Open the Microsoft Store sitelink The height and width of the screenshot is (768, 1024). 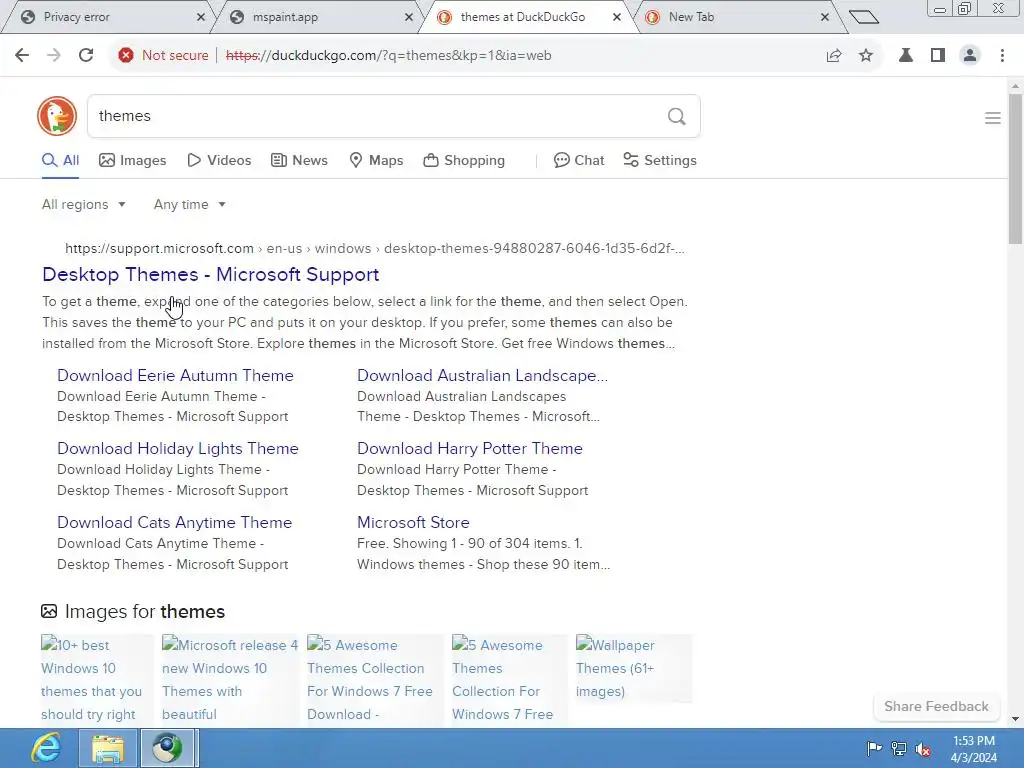pyautogui.click(x=413, y=522)
